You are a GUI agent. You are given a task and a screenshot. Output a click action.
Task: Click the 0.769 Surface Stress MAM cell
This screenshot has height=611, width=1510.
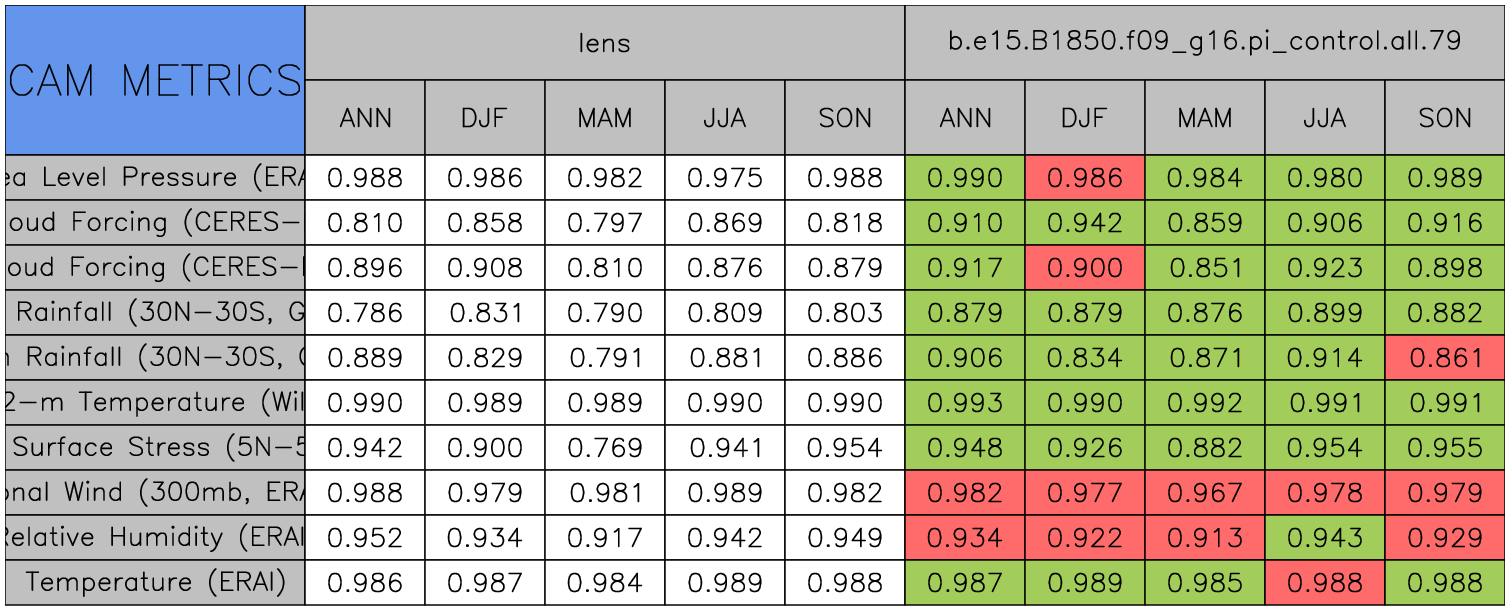point(604,448)
